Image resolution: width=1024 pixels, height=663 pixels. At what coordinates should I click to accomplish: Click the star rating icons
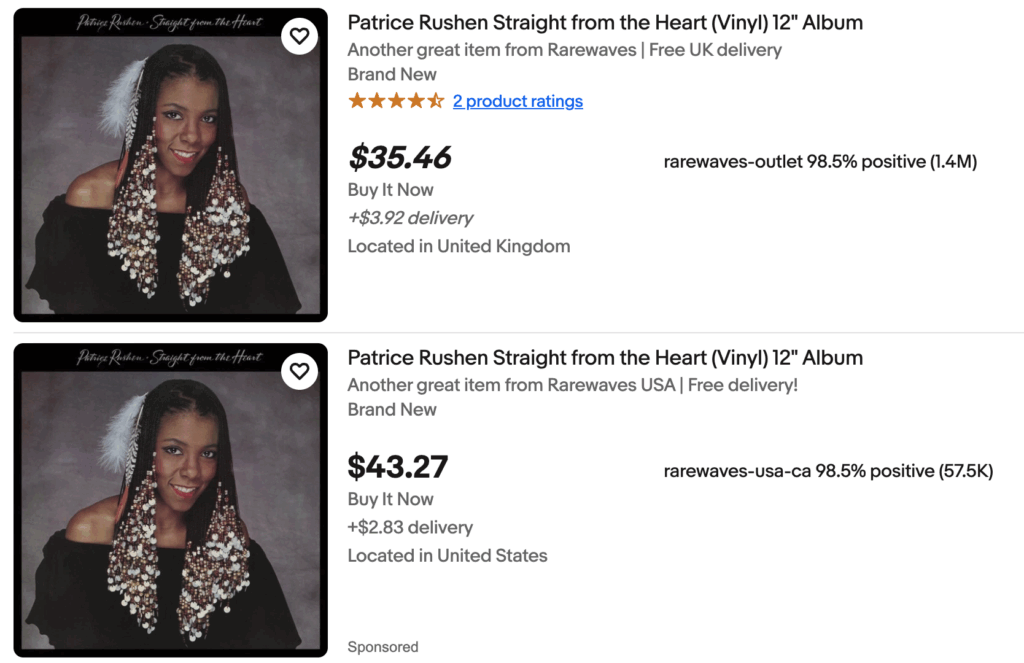[395, 101]
